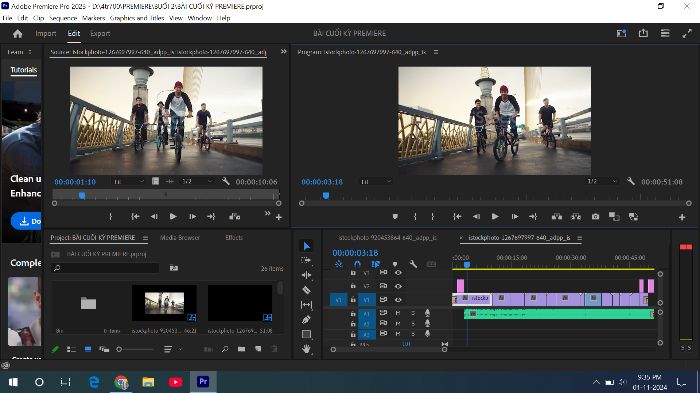This screenshot has height=393, width=700.
Task: Switch to the Import tab
Action: [x=46, y=33]
